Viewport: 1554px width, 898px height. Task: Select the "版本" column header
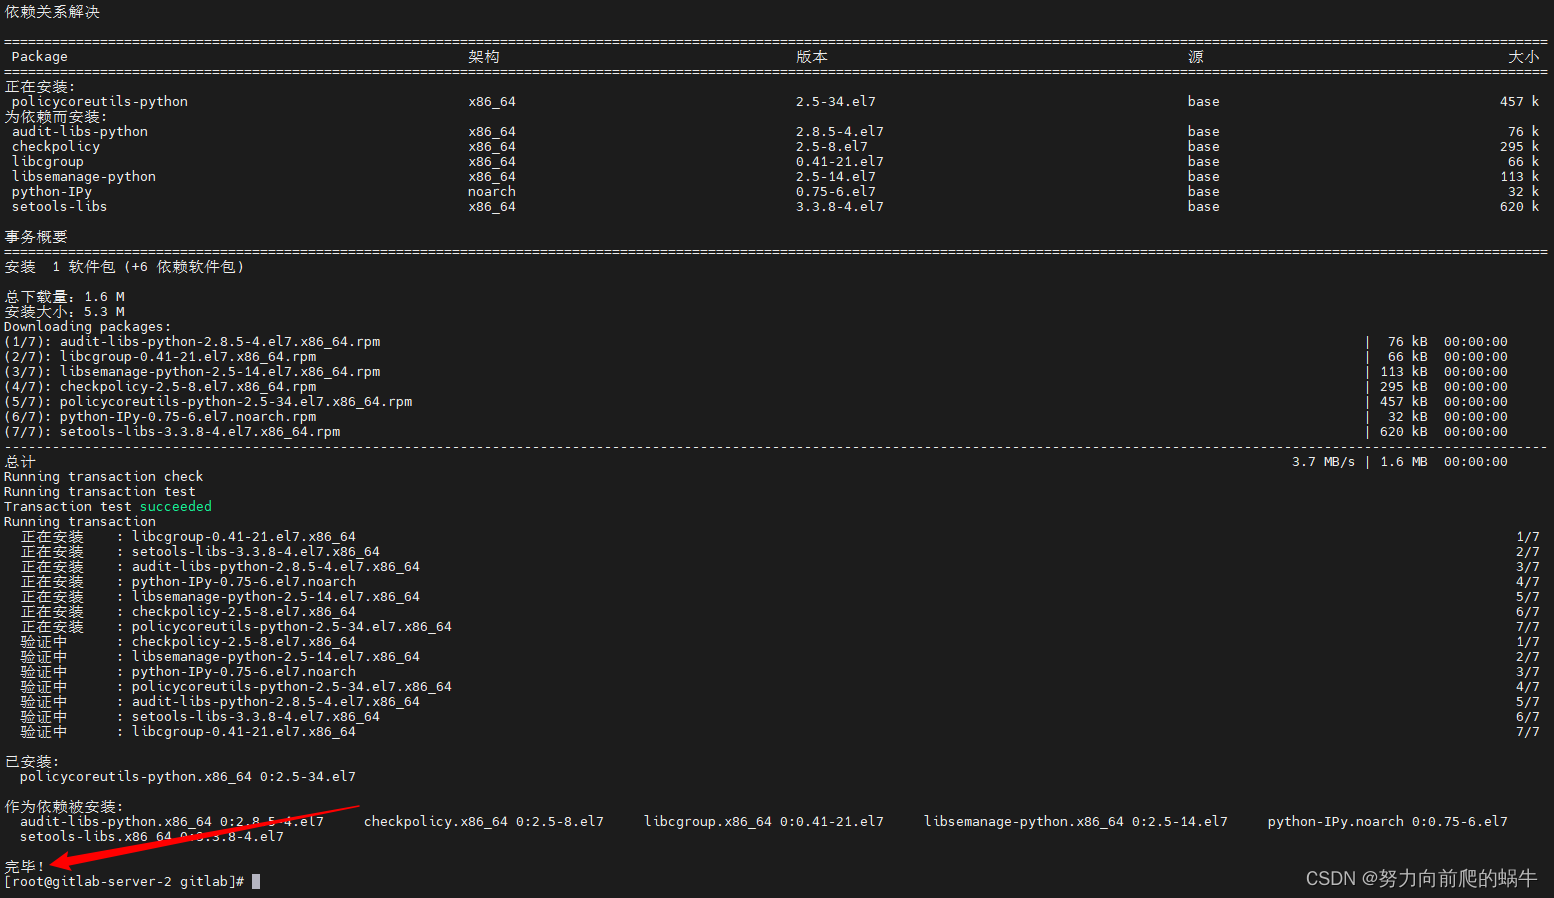point(812,57)
